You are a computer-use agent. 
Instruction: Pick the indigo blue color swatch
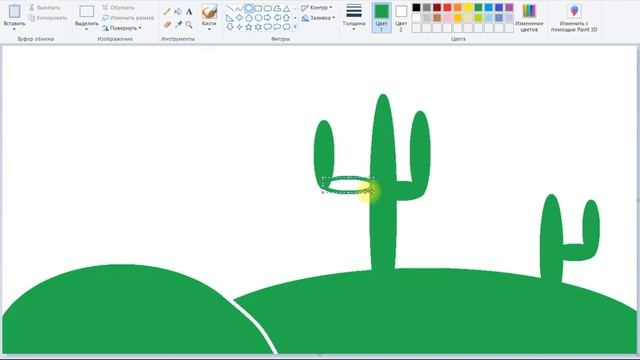[x=499, y=7]
